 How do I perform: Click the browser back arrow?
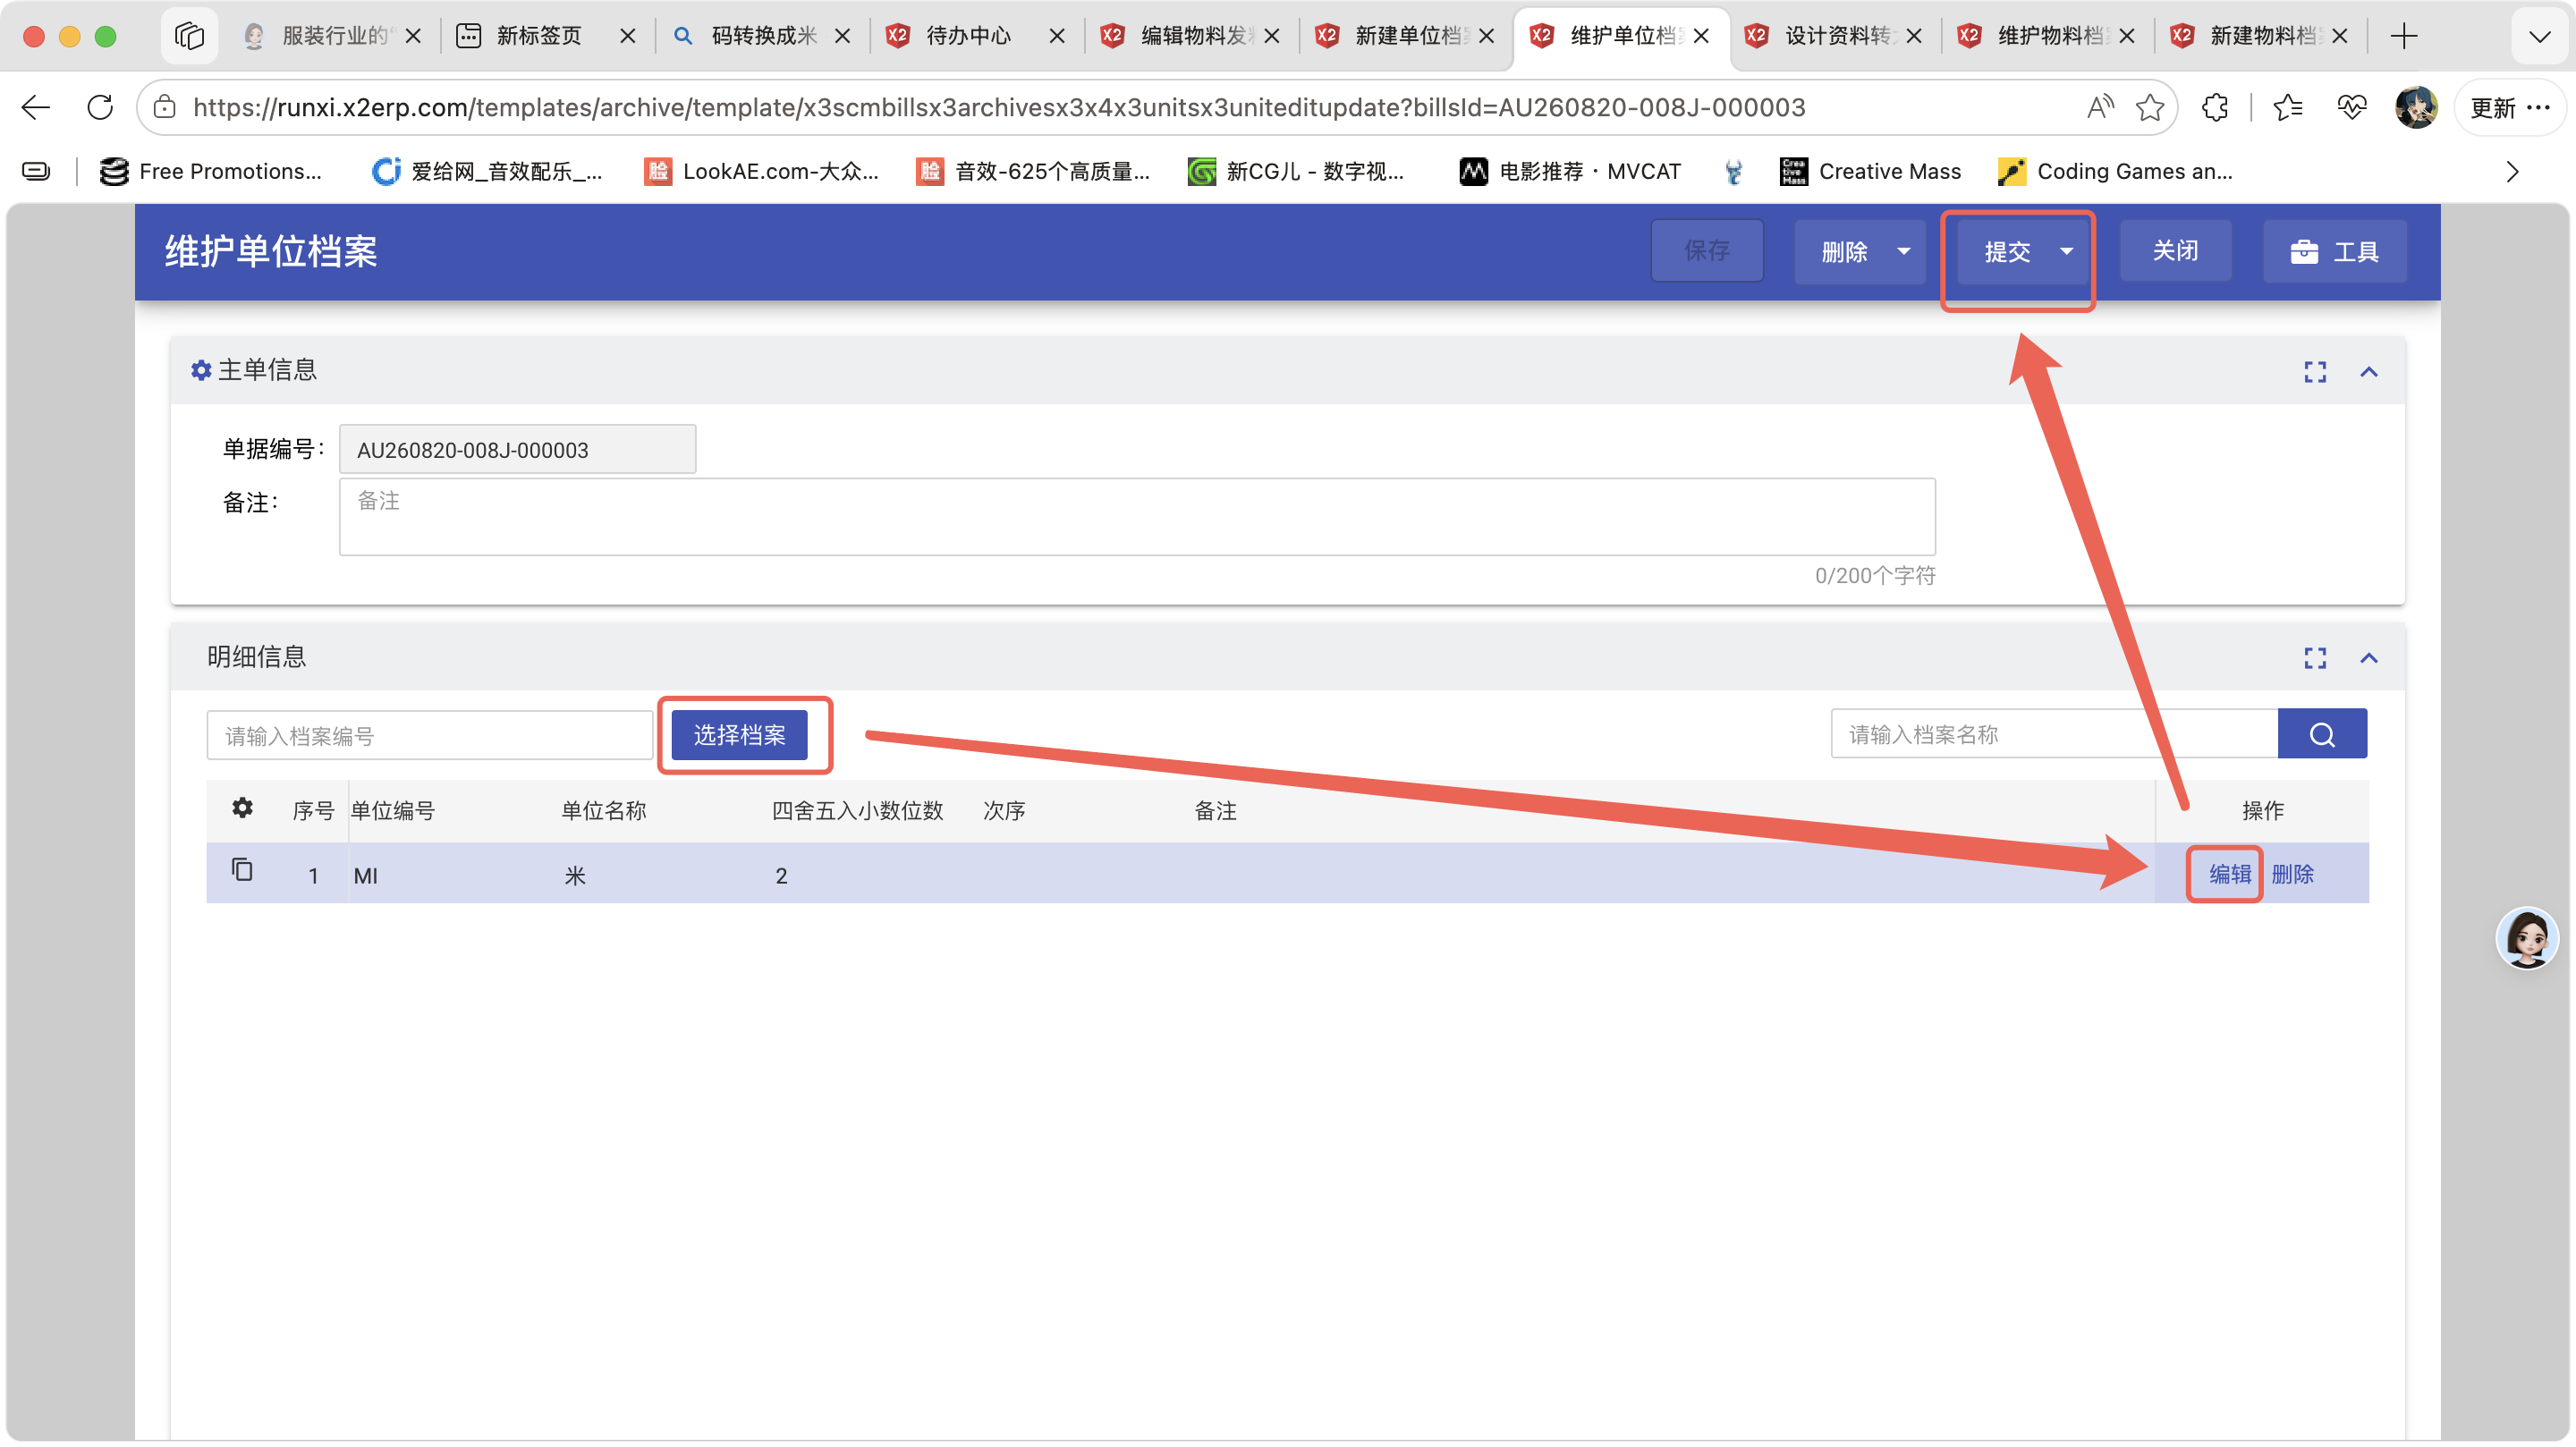36,107
